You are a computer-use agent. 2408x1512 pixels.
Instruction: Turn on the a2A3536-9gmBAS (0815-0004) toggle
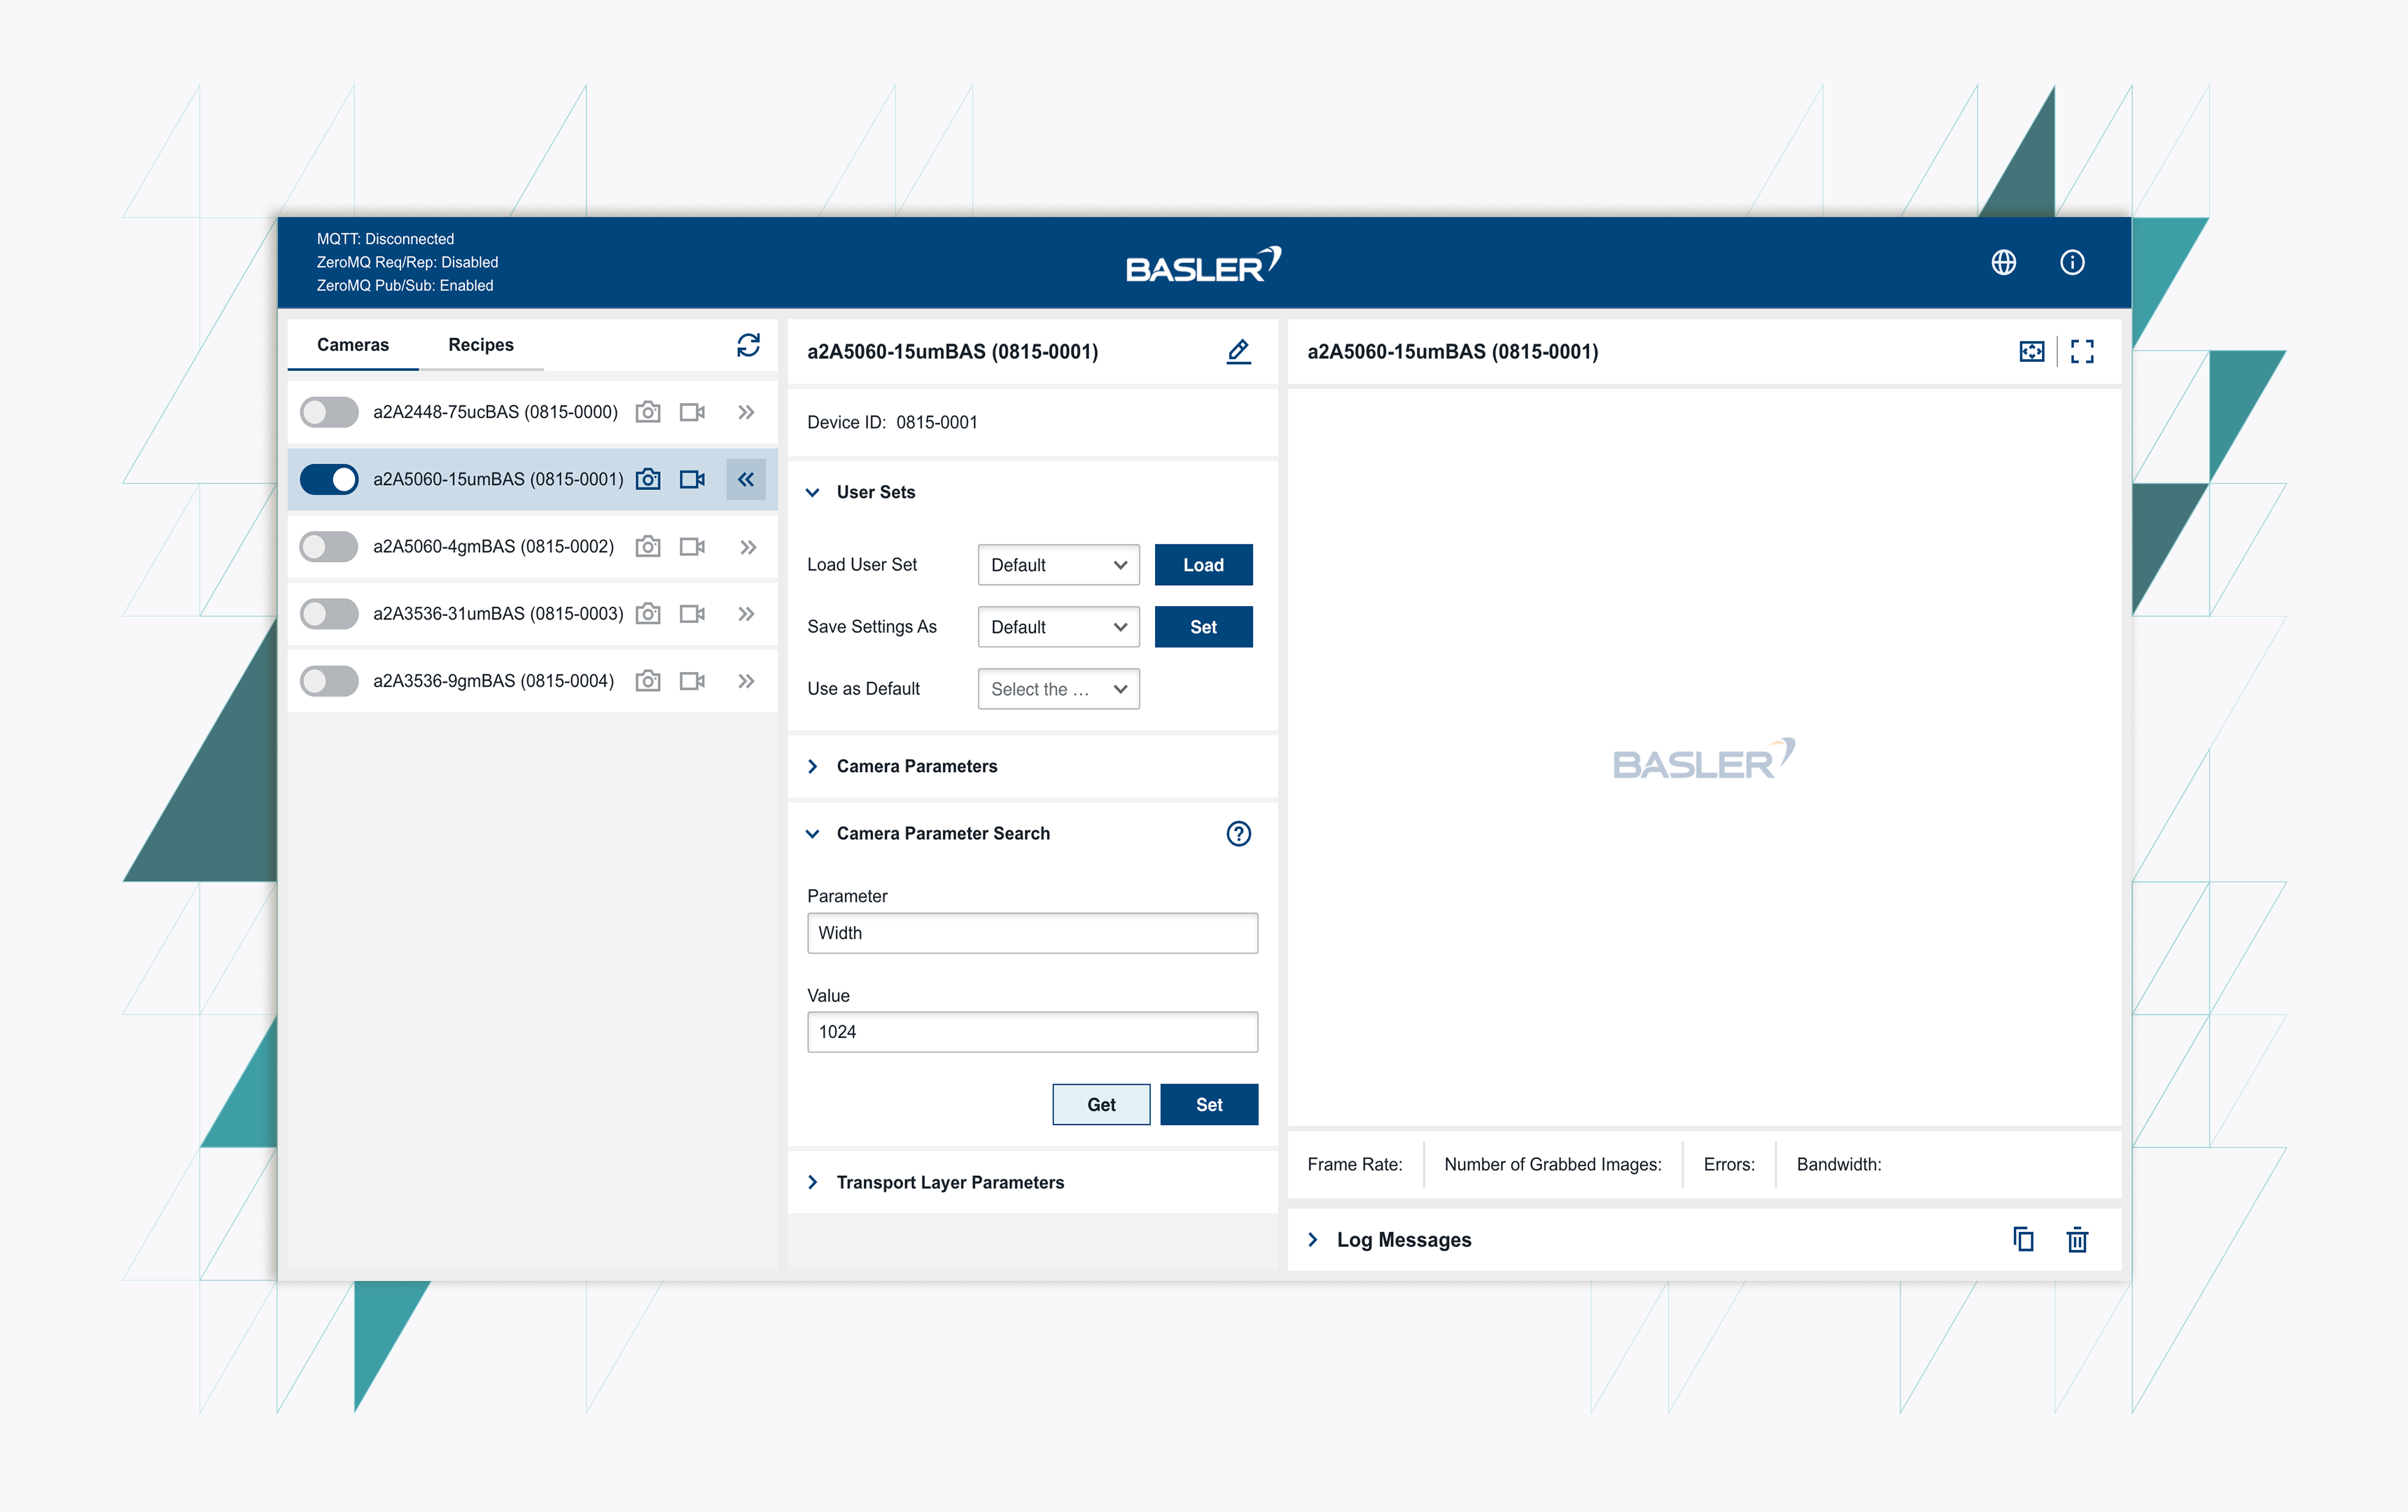(329, 681)
